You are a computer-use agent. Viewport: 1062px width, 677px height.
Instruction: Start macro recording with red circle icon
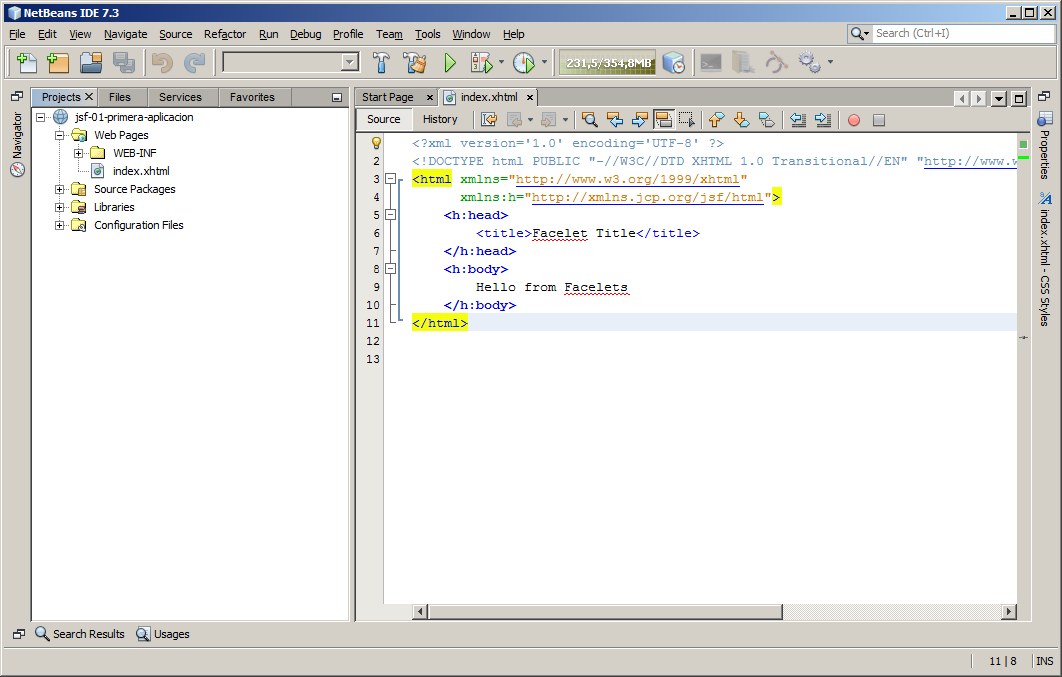pos(854,120)
